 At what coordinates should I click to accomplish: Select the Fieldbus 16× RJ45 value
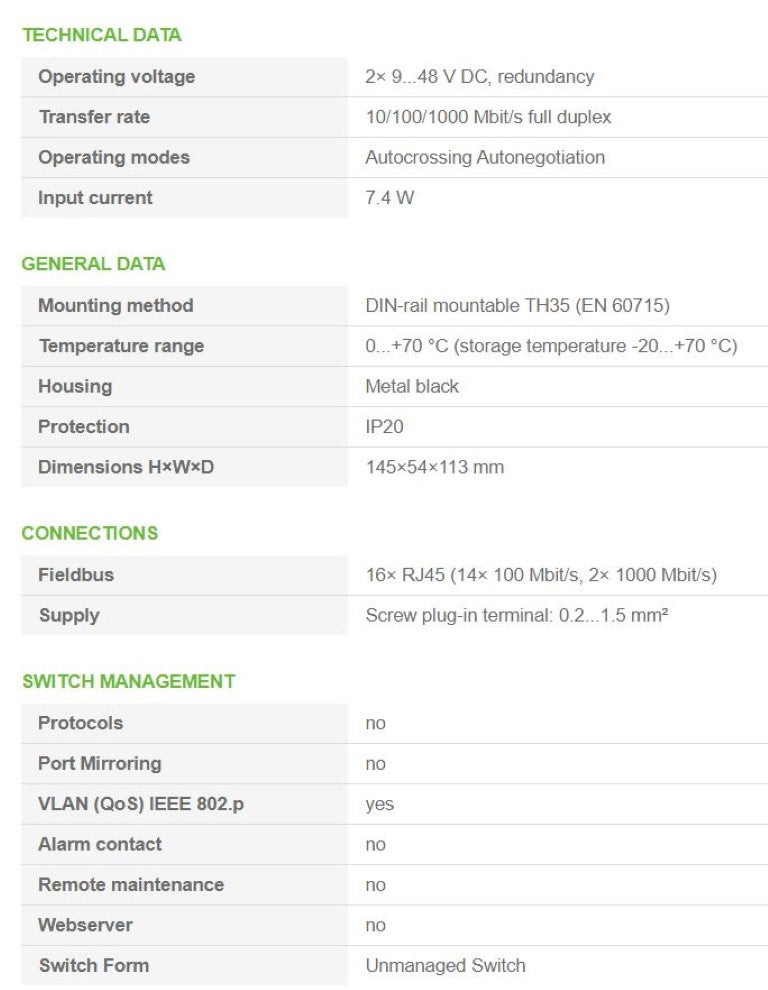coord(540,575)
